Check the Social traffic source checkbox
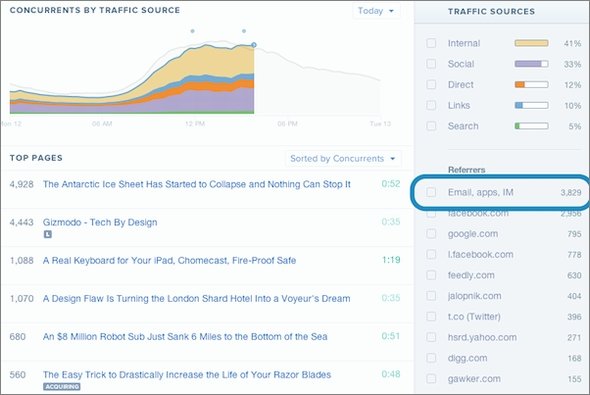590x395 pixels. (x=431, y=64)
